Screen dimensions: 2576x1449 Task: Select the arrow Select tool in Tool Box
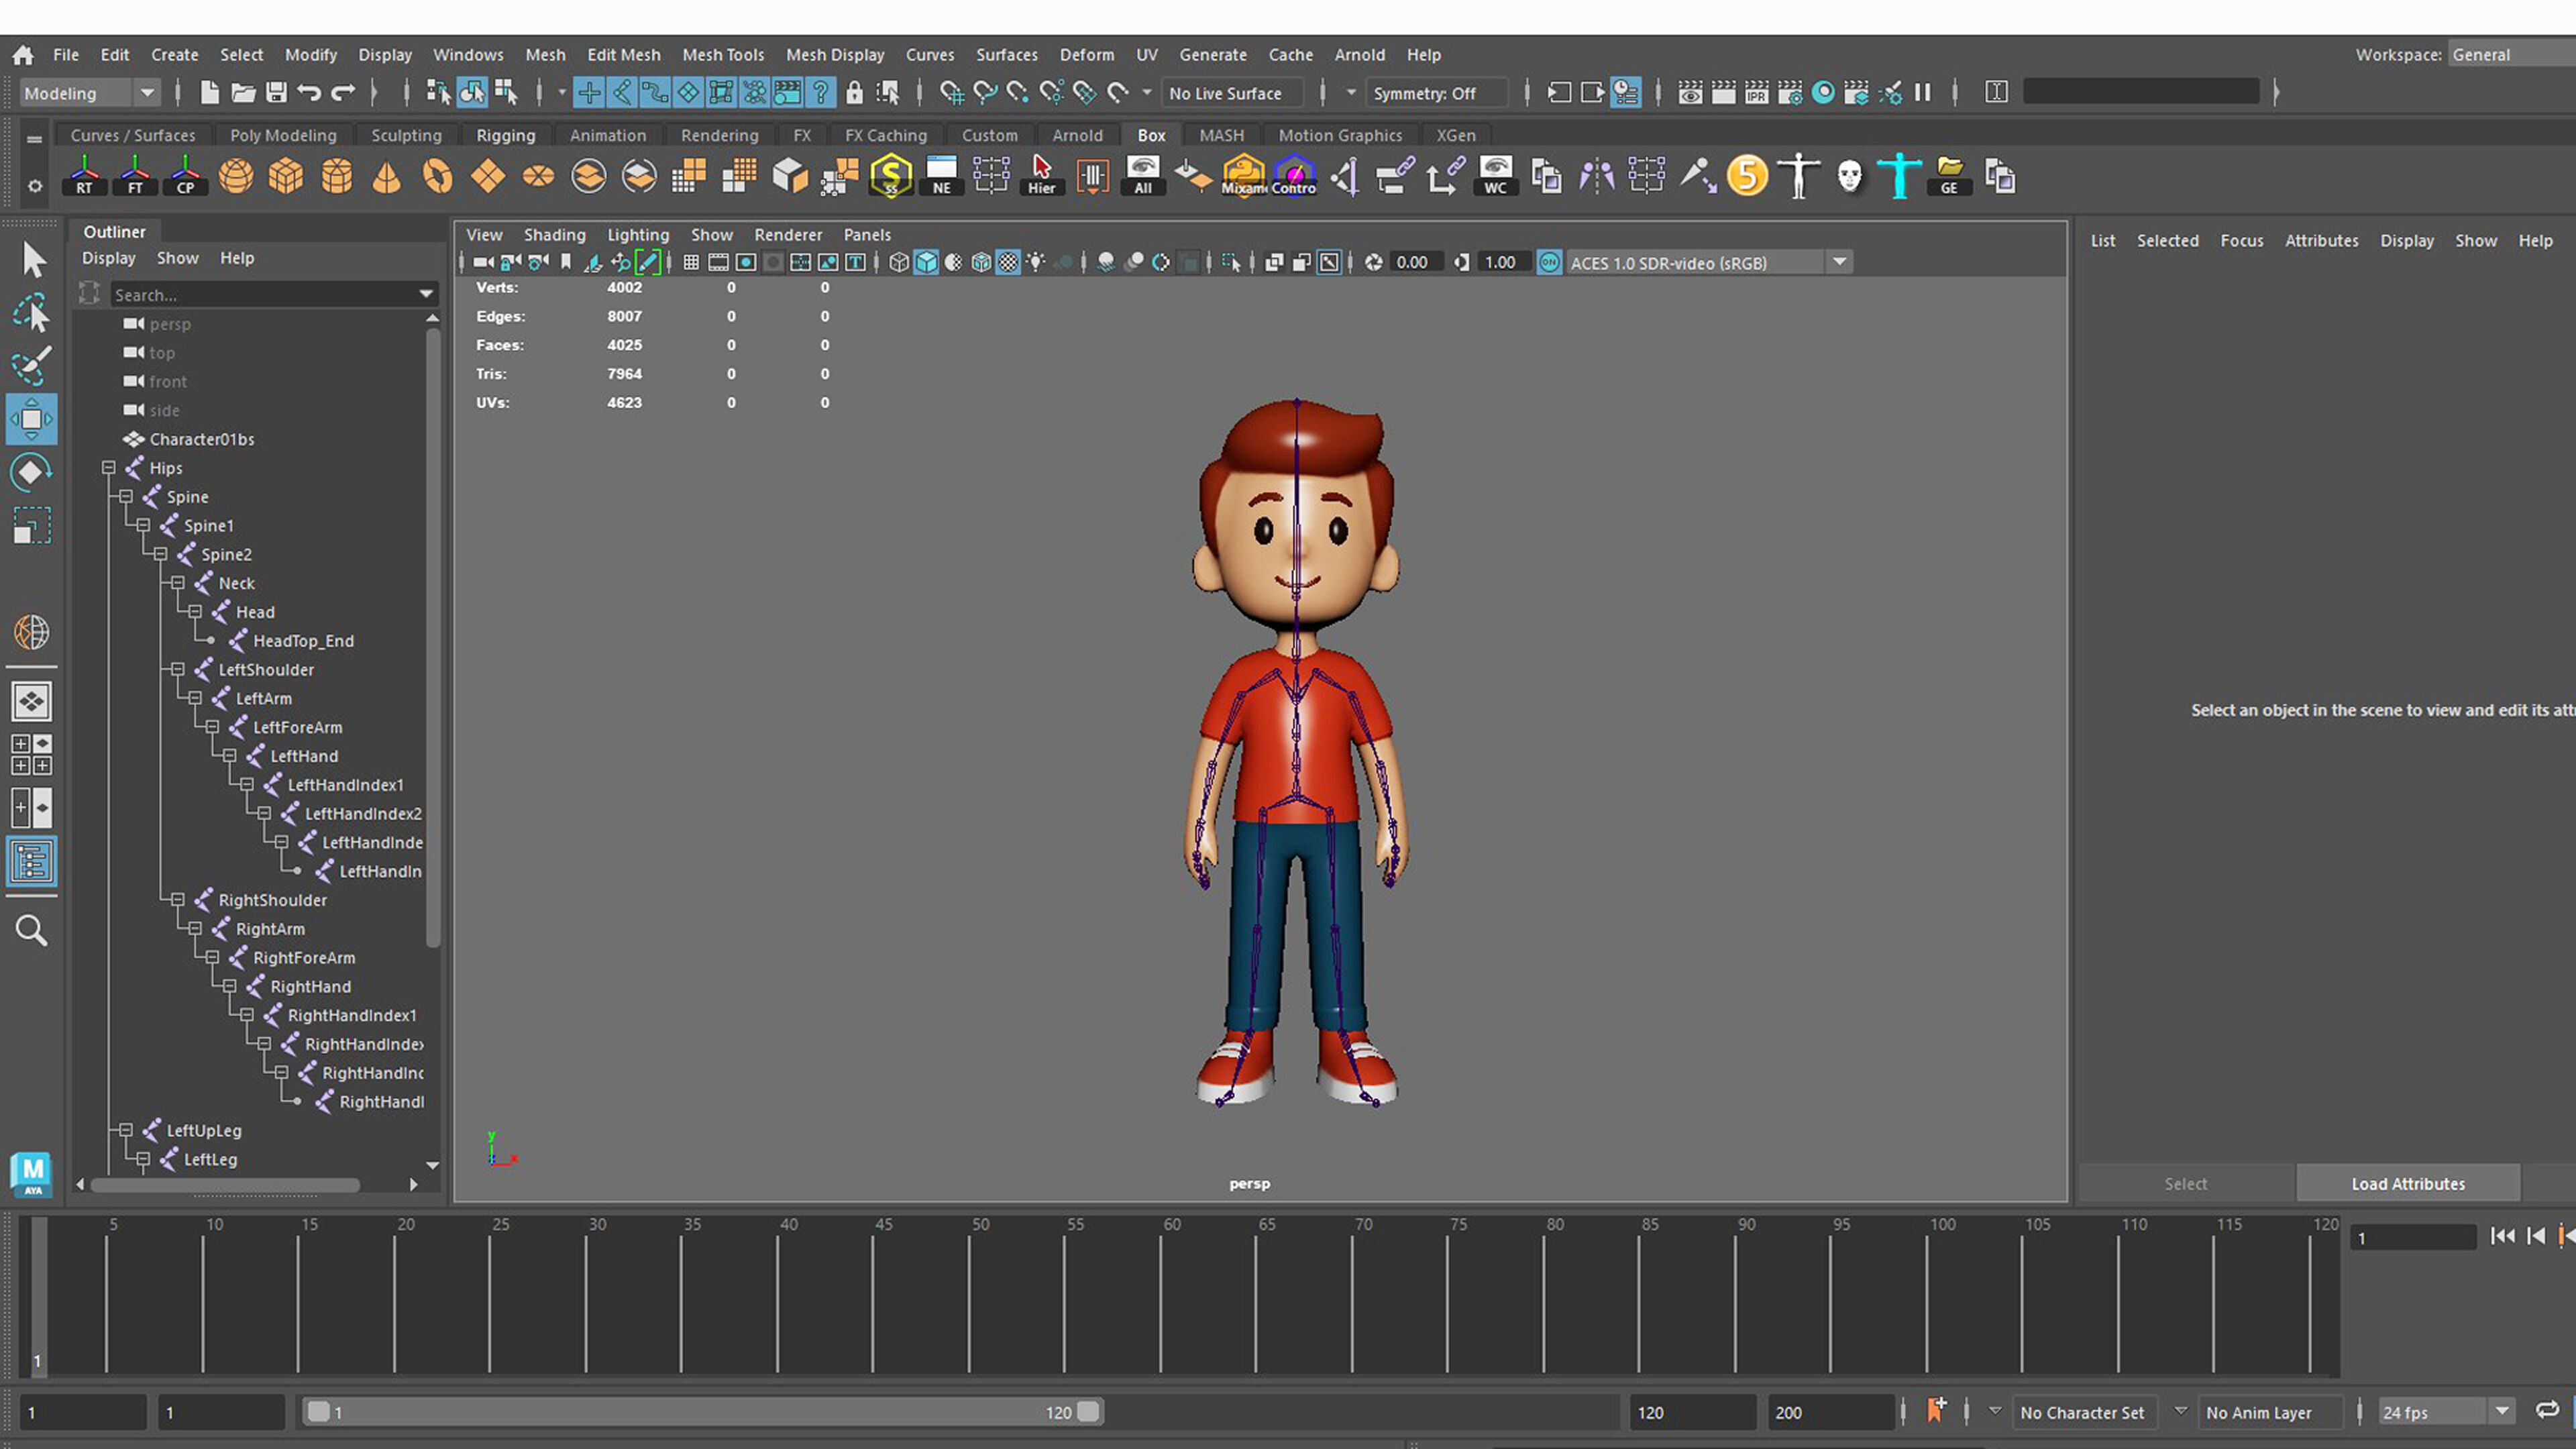pos(33,260)
